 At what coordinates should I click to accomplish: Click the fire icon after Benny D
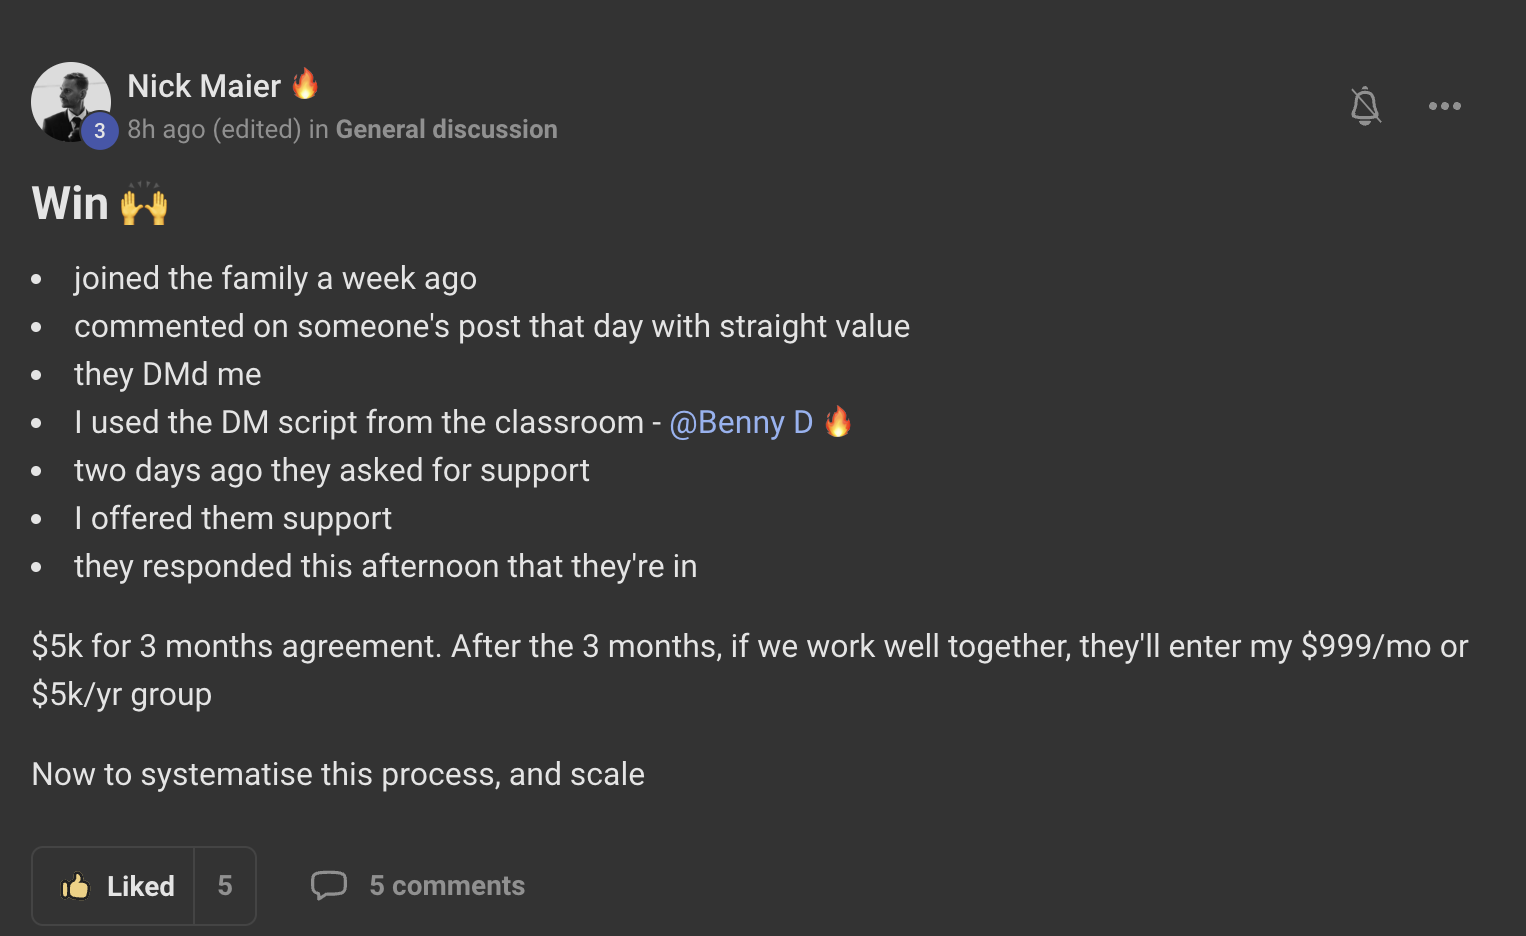(x=838, y=421)
